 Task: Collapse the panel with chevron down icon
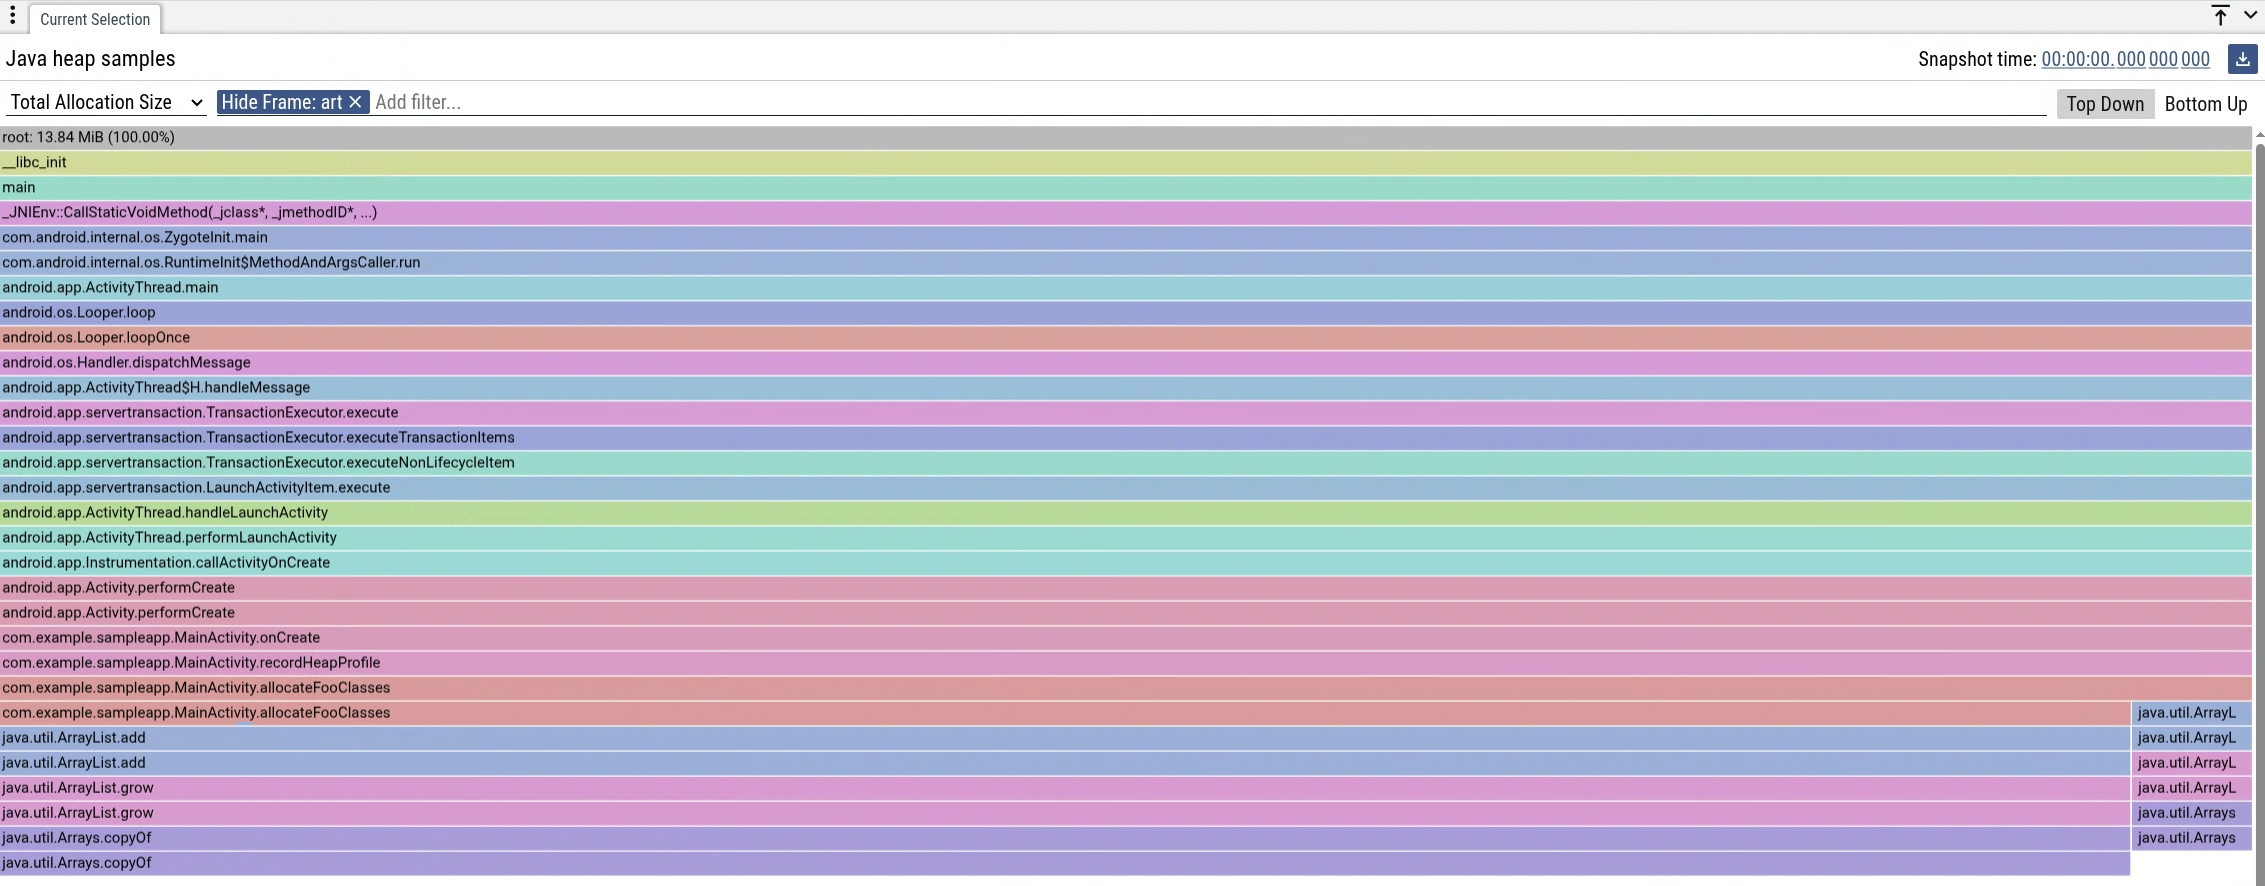[x=2250, y=16]
